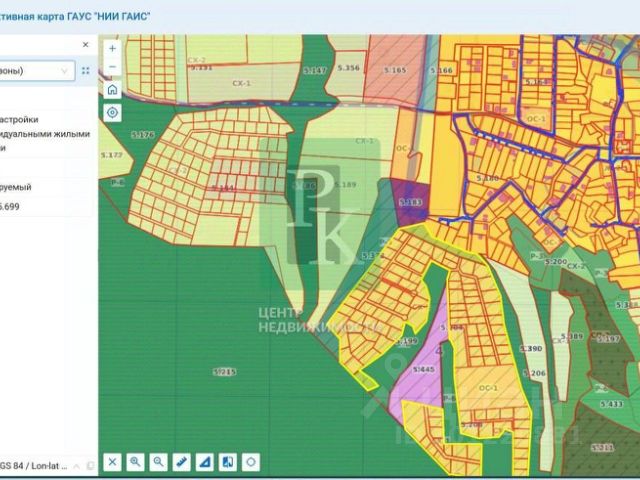Click zone label S.200 on map
Image resolution: width=640 pixels, height=480 pixels.
point(556,262)
